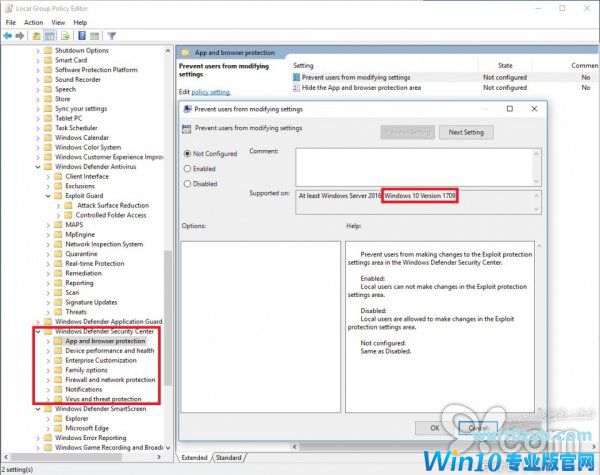
Task: Select the Windows Color System tree item
Action: [88, 147]
